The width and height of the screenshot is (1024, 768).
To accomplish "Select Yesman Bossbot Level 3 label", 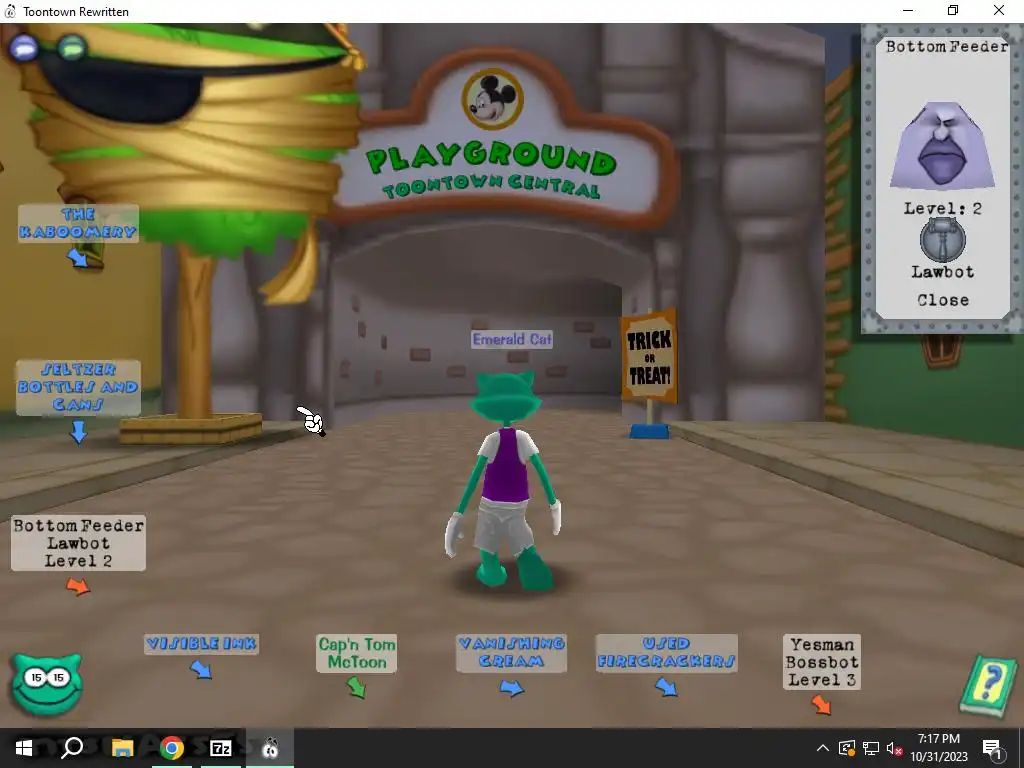I will pos(822,662).
